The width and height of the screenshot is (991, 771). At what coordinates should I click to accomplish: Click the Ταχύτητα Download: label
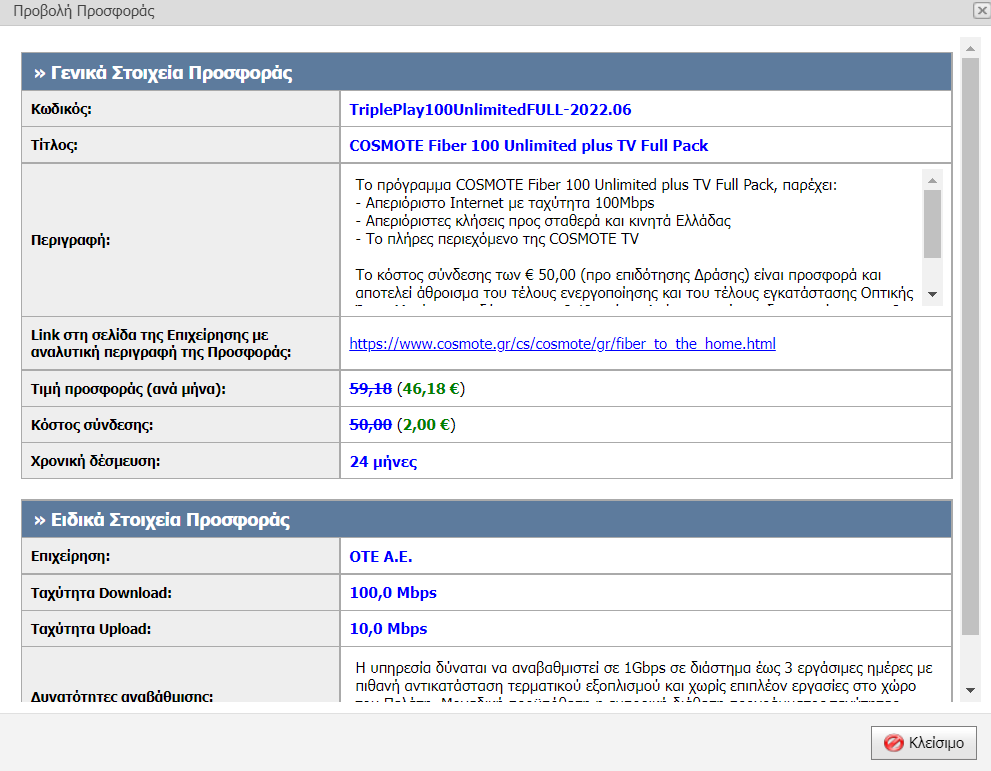(101, 593)
